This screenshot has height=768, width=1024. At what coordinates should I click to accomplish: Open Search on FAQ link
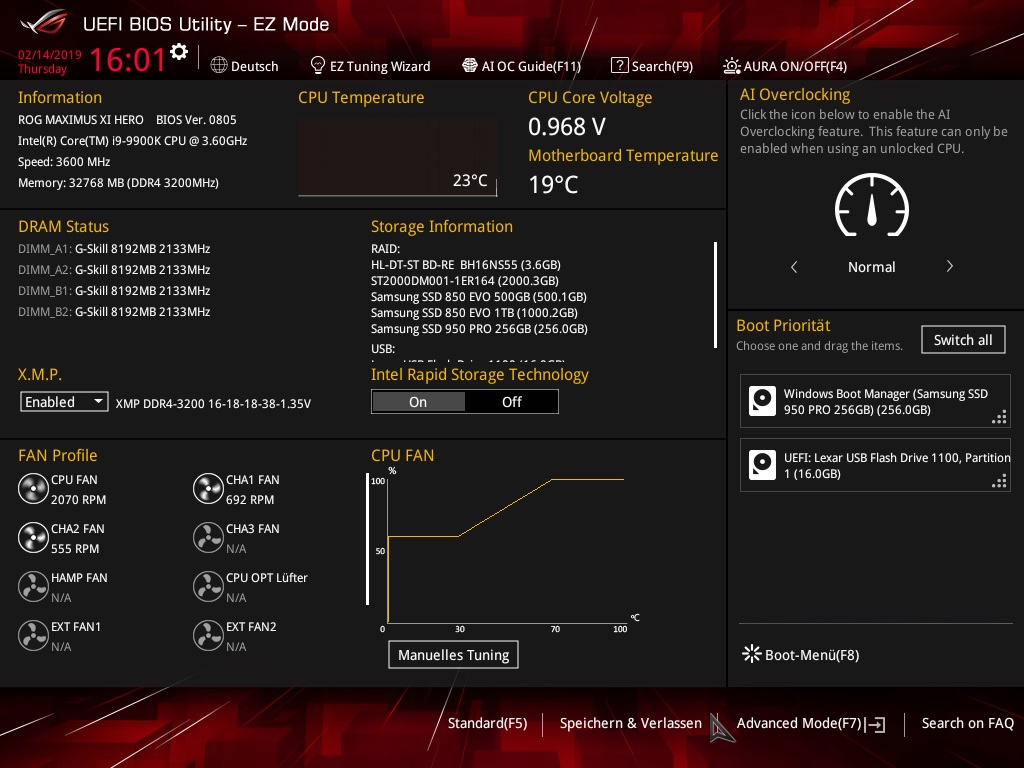[x=967, y=723]
